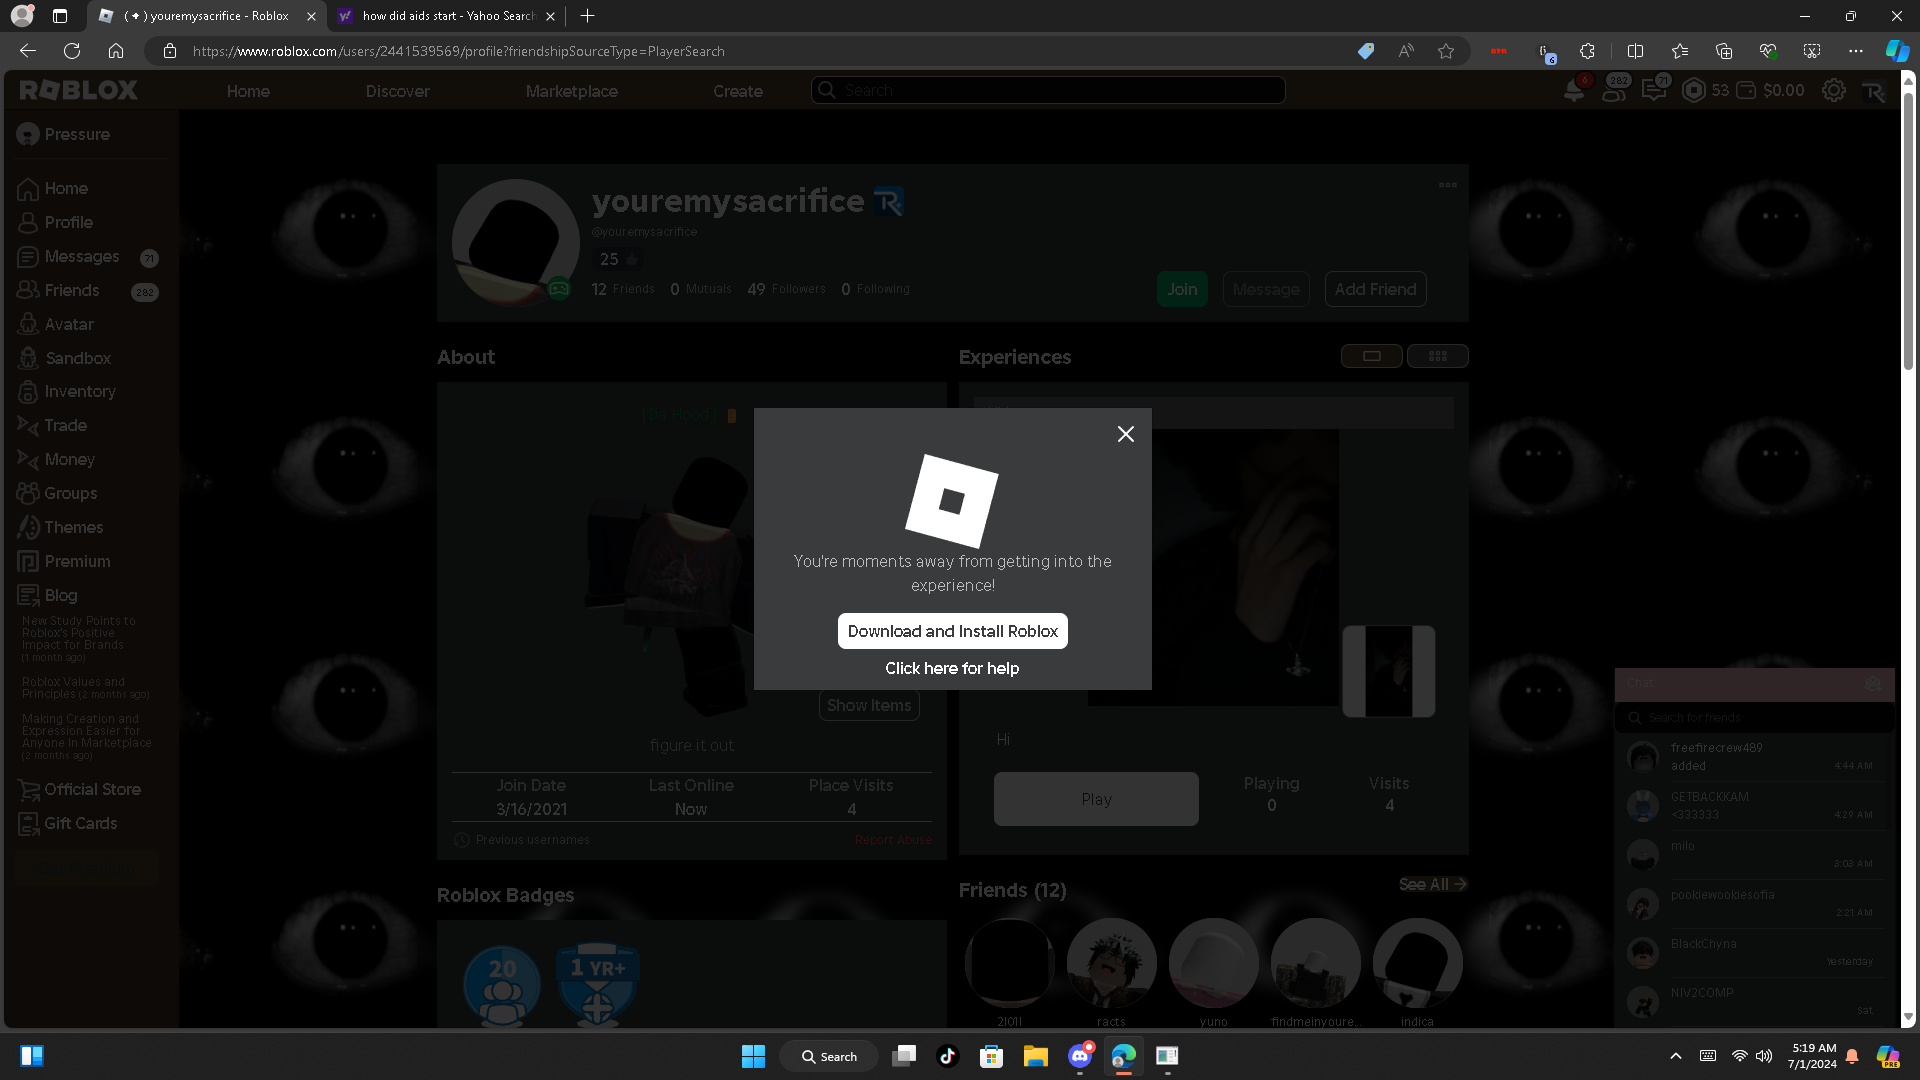This screenshot has height=1080, width=1920.
Task: Go to Marketplace in the top navigation
Action: 572,91
